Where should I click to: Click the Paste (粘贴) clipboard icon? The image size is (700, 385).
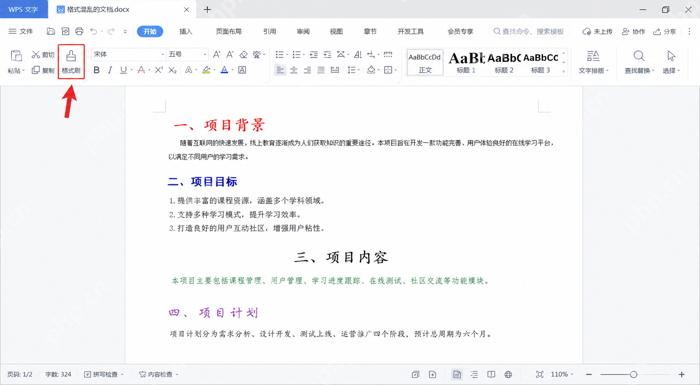16,56
